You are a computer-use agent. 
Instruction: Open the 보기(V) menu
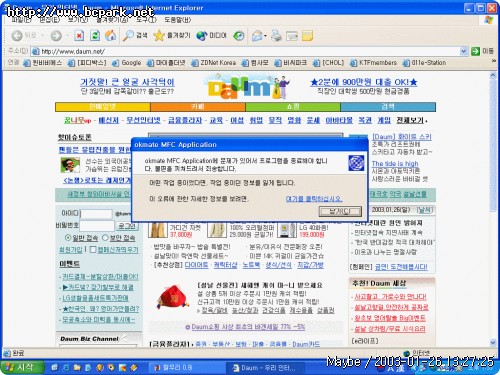tap(78, 20)
